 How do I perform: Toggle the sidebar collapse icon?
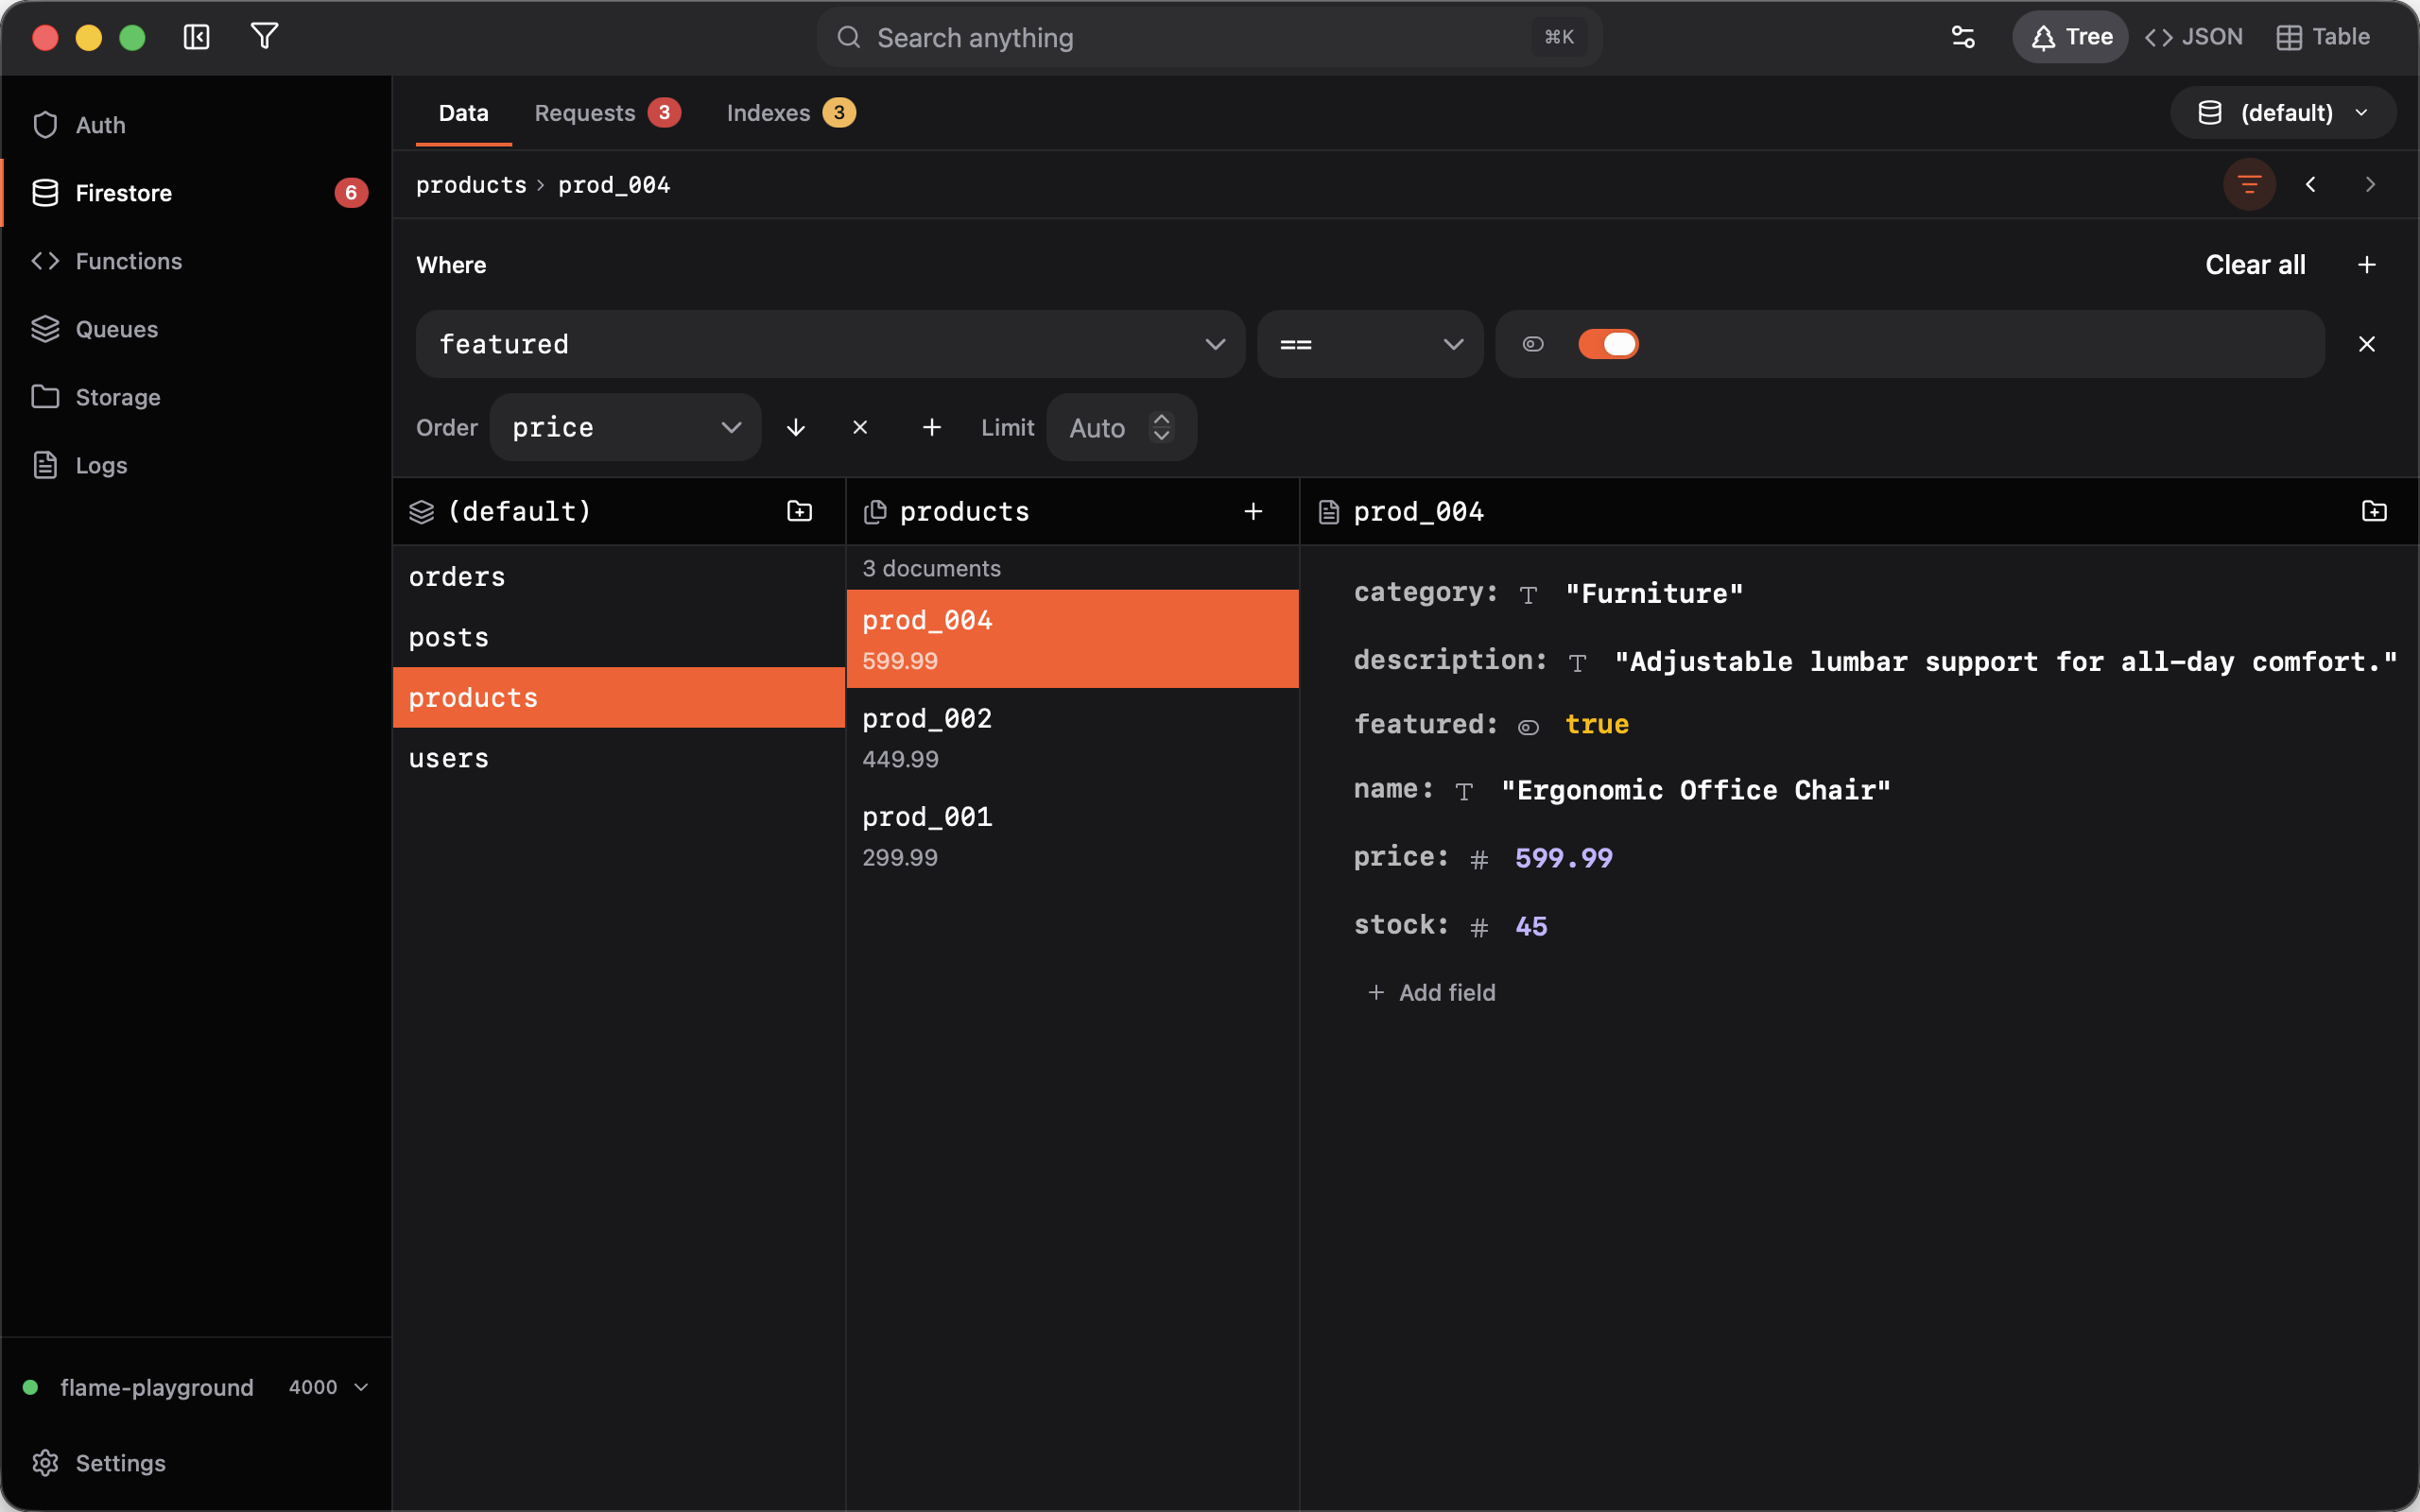[196, 37]
